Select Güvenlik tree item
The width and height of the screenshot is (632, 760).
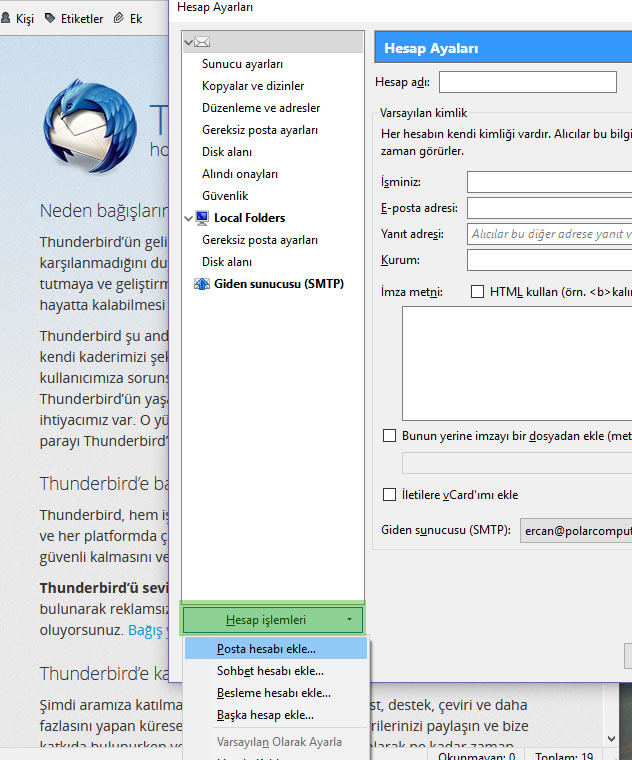225,196
